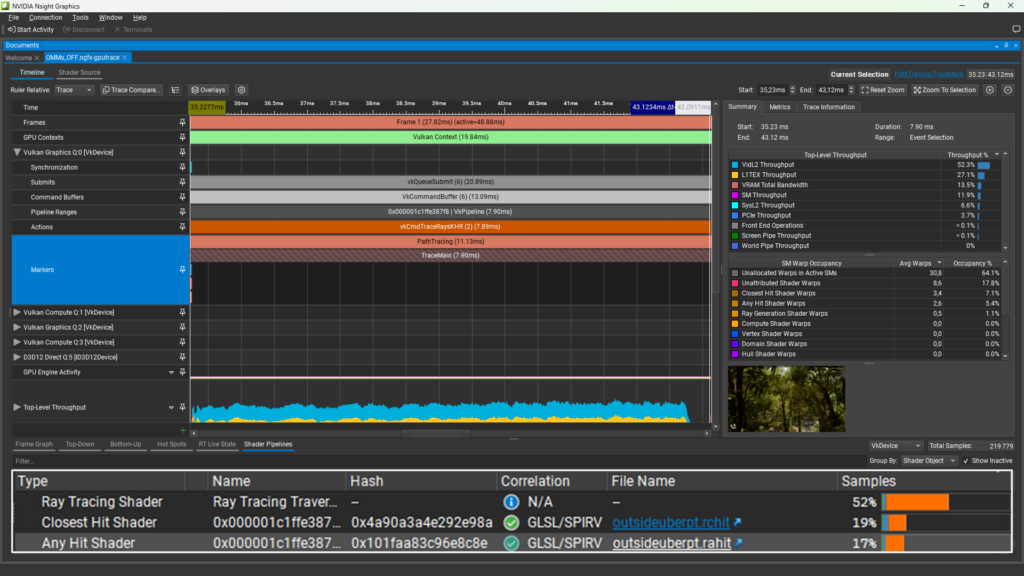
Task: Click the SM Throughput color swatch
Action: (x=735, y=195)
